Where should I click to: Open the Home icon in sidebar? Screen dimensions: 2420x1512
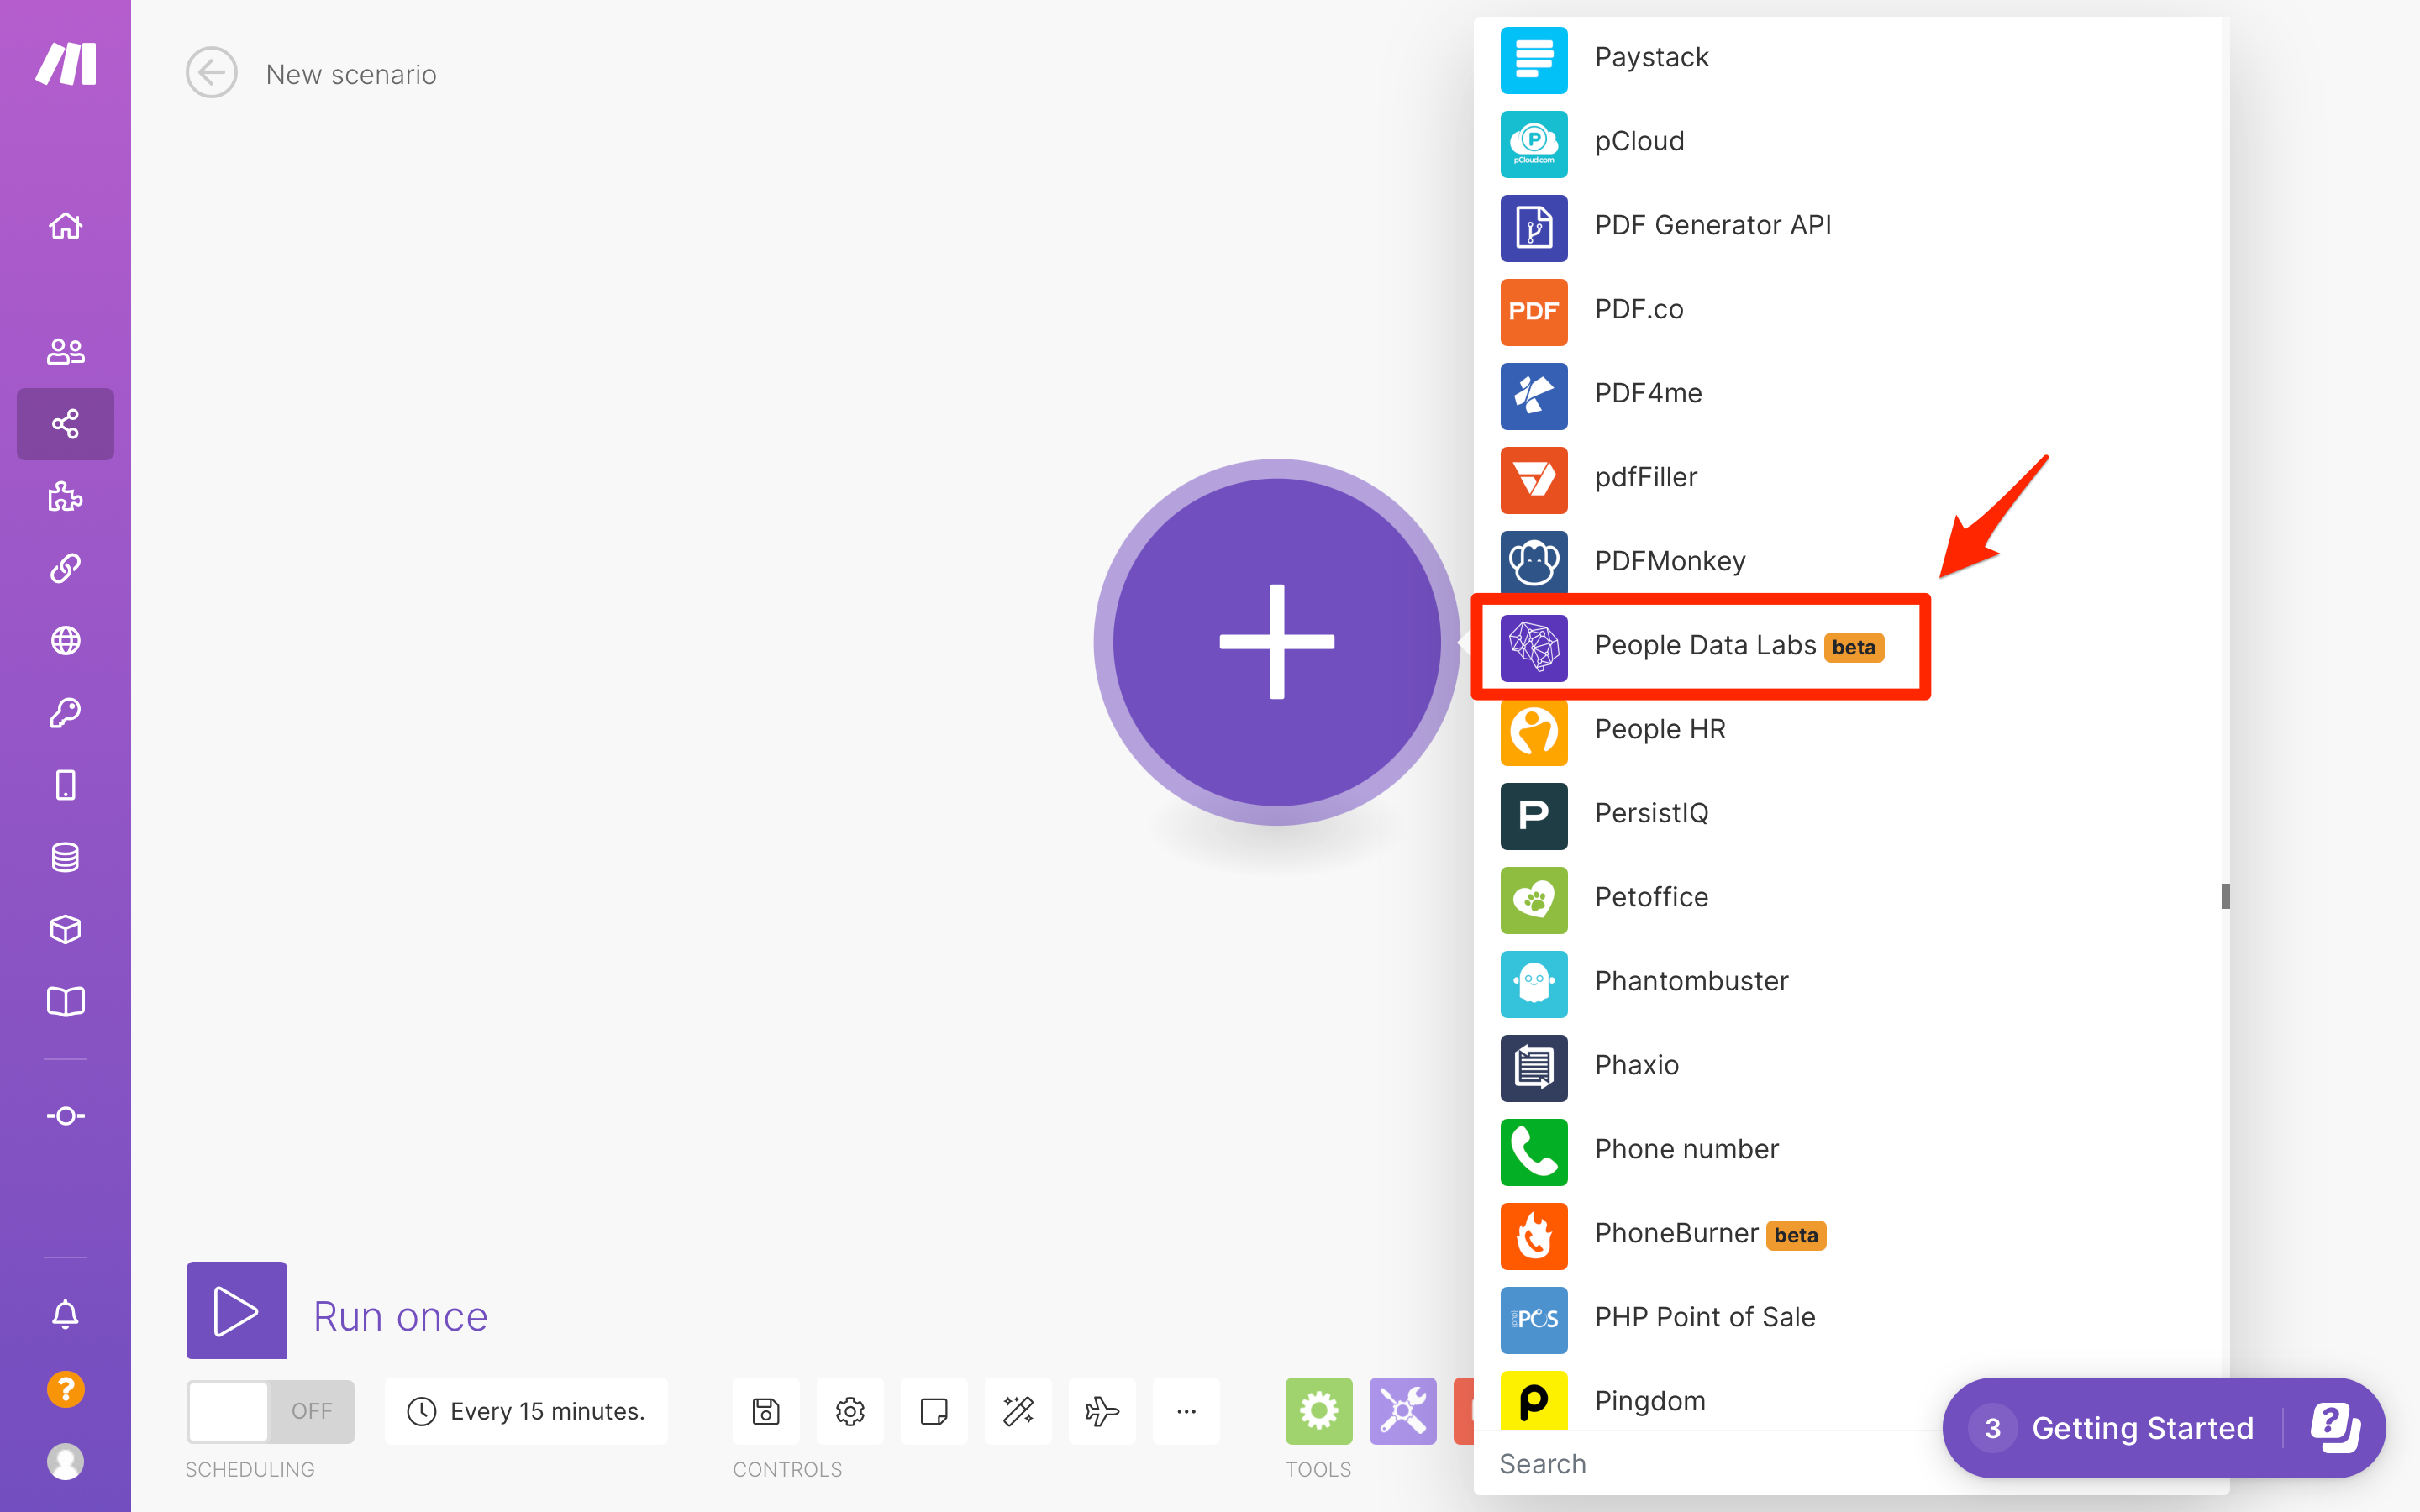[65, 226]
